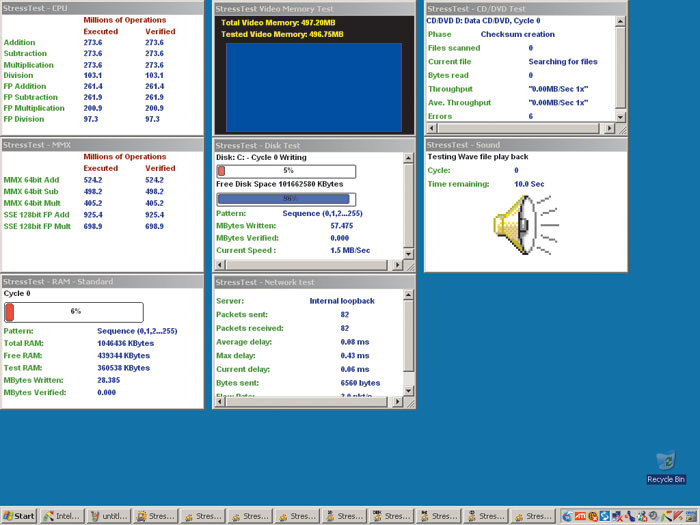Screen dimensions: 700x525
Task: Activate the StressTest - Network test title bar
Action: point(314,282)
